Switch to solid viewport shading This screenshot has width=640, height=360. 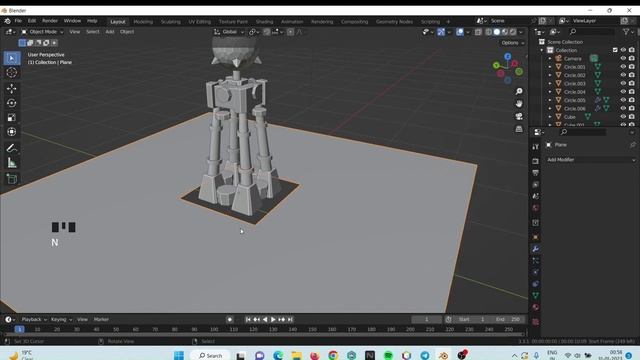click(x=497, y=32)
